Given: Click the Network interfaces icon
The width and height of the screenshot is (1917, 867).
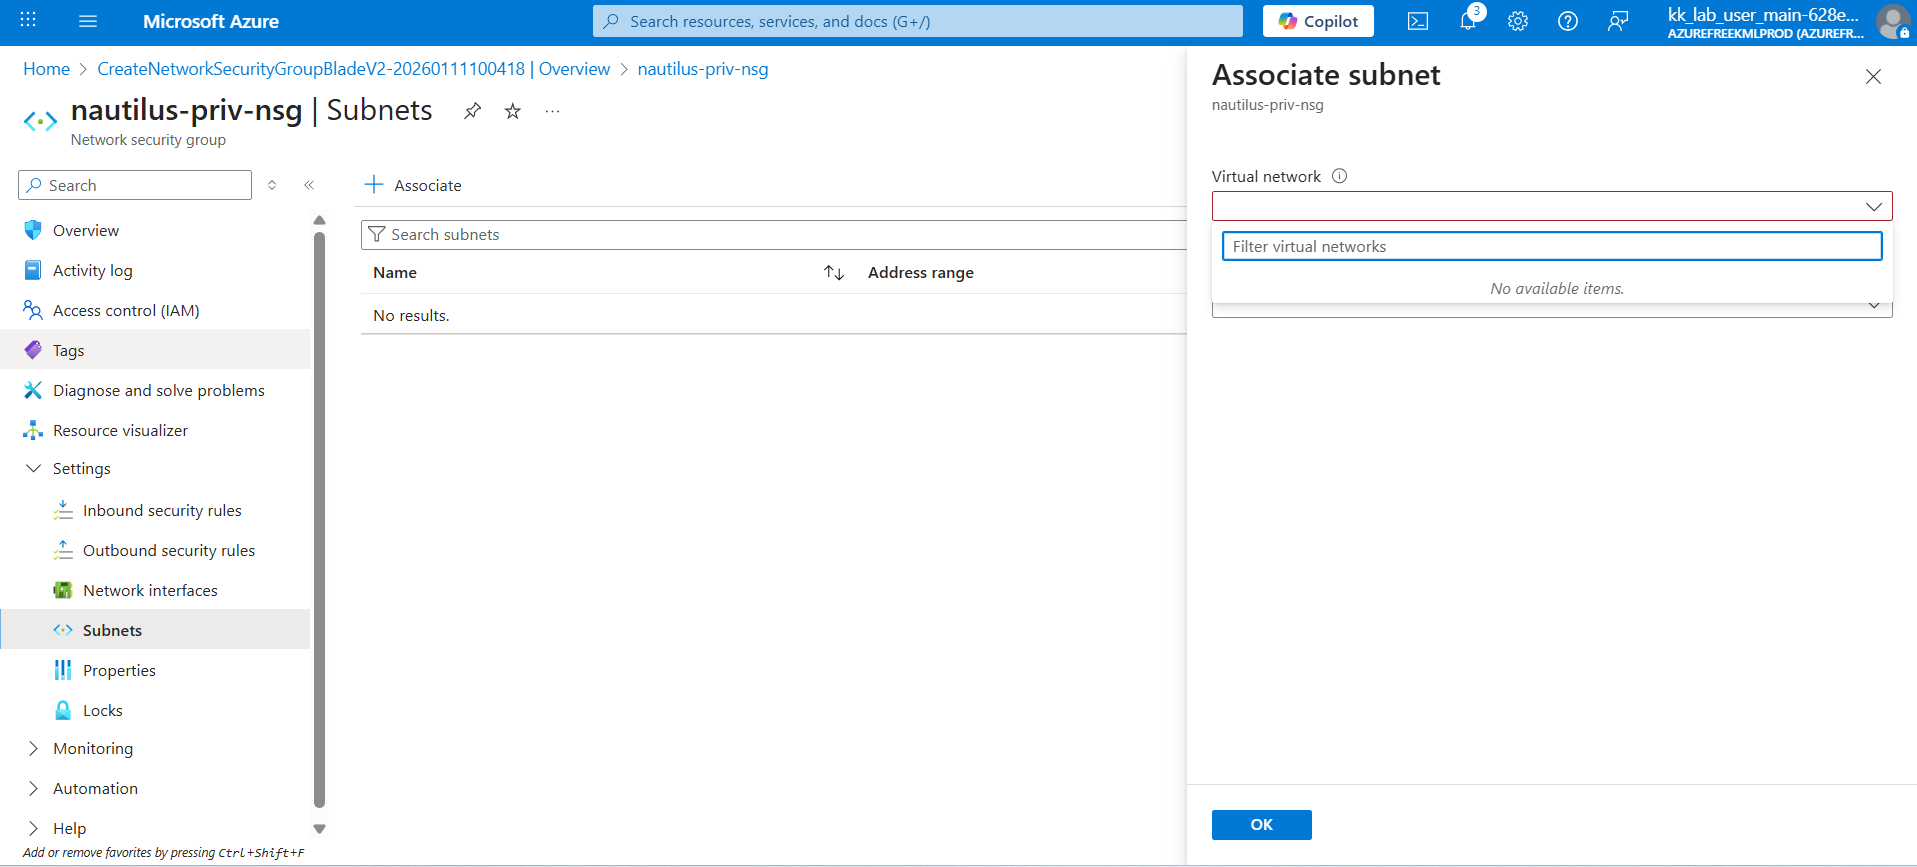Looking at the screenshot, I should coord(63,590).
